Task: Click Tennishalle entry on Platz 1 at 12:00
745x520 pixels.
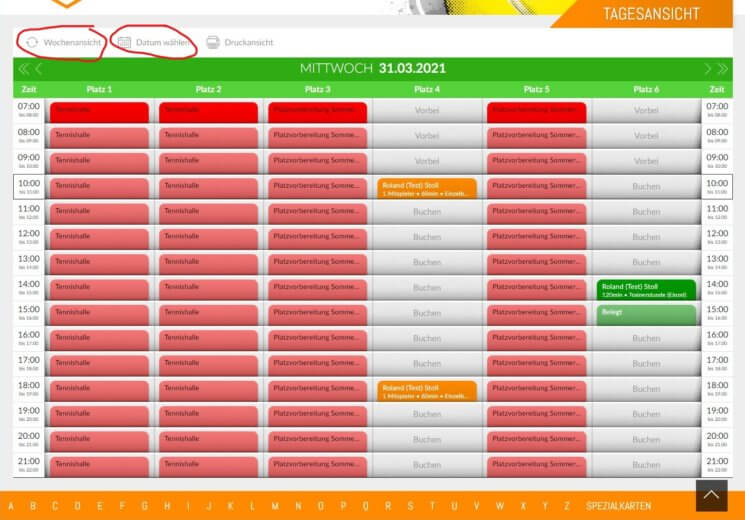Action: [99, 238]
